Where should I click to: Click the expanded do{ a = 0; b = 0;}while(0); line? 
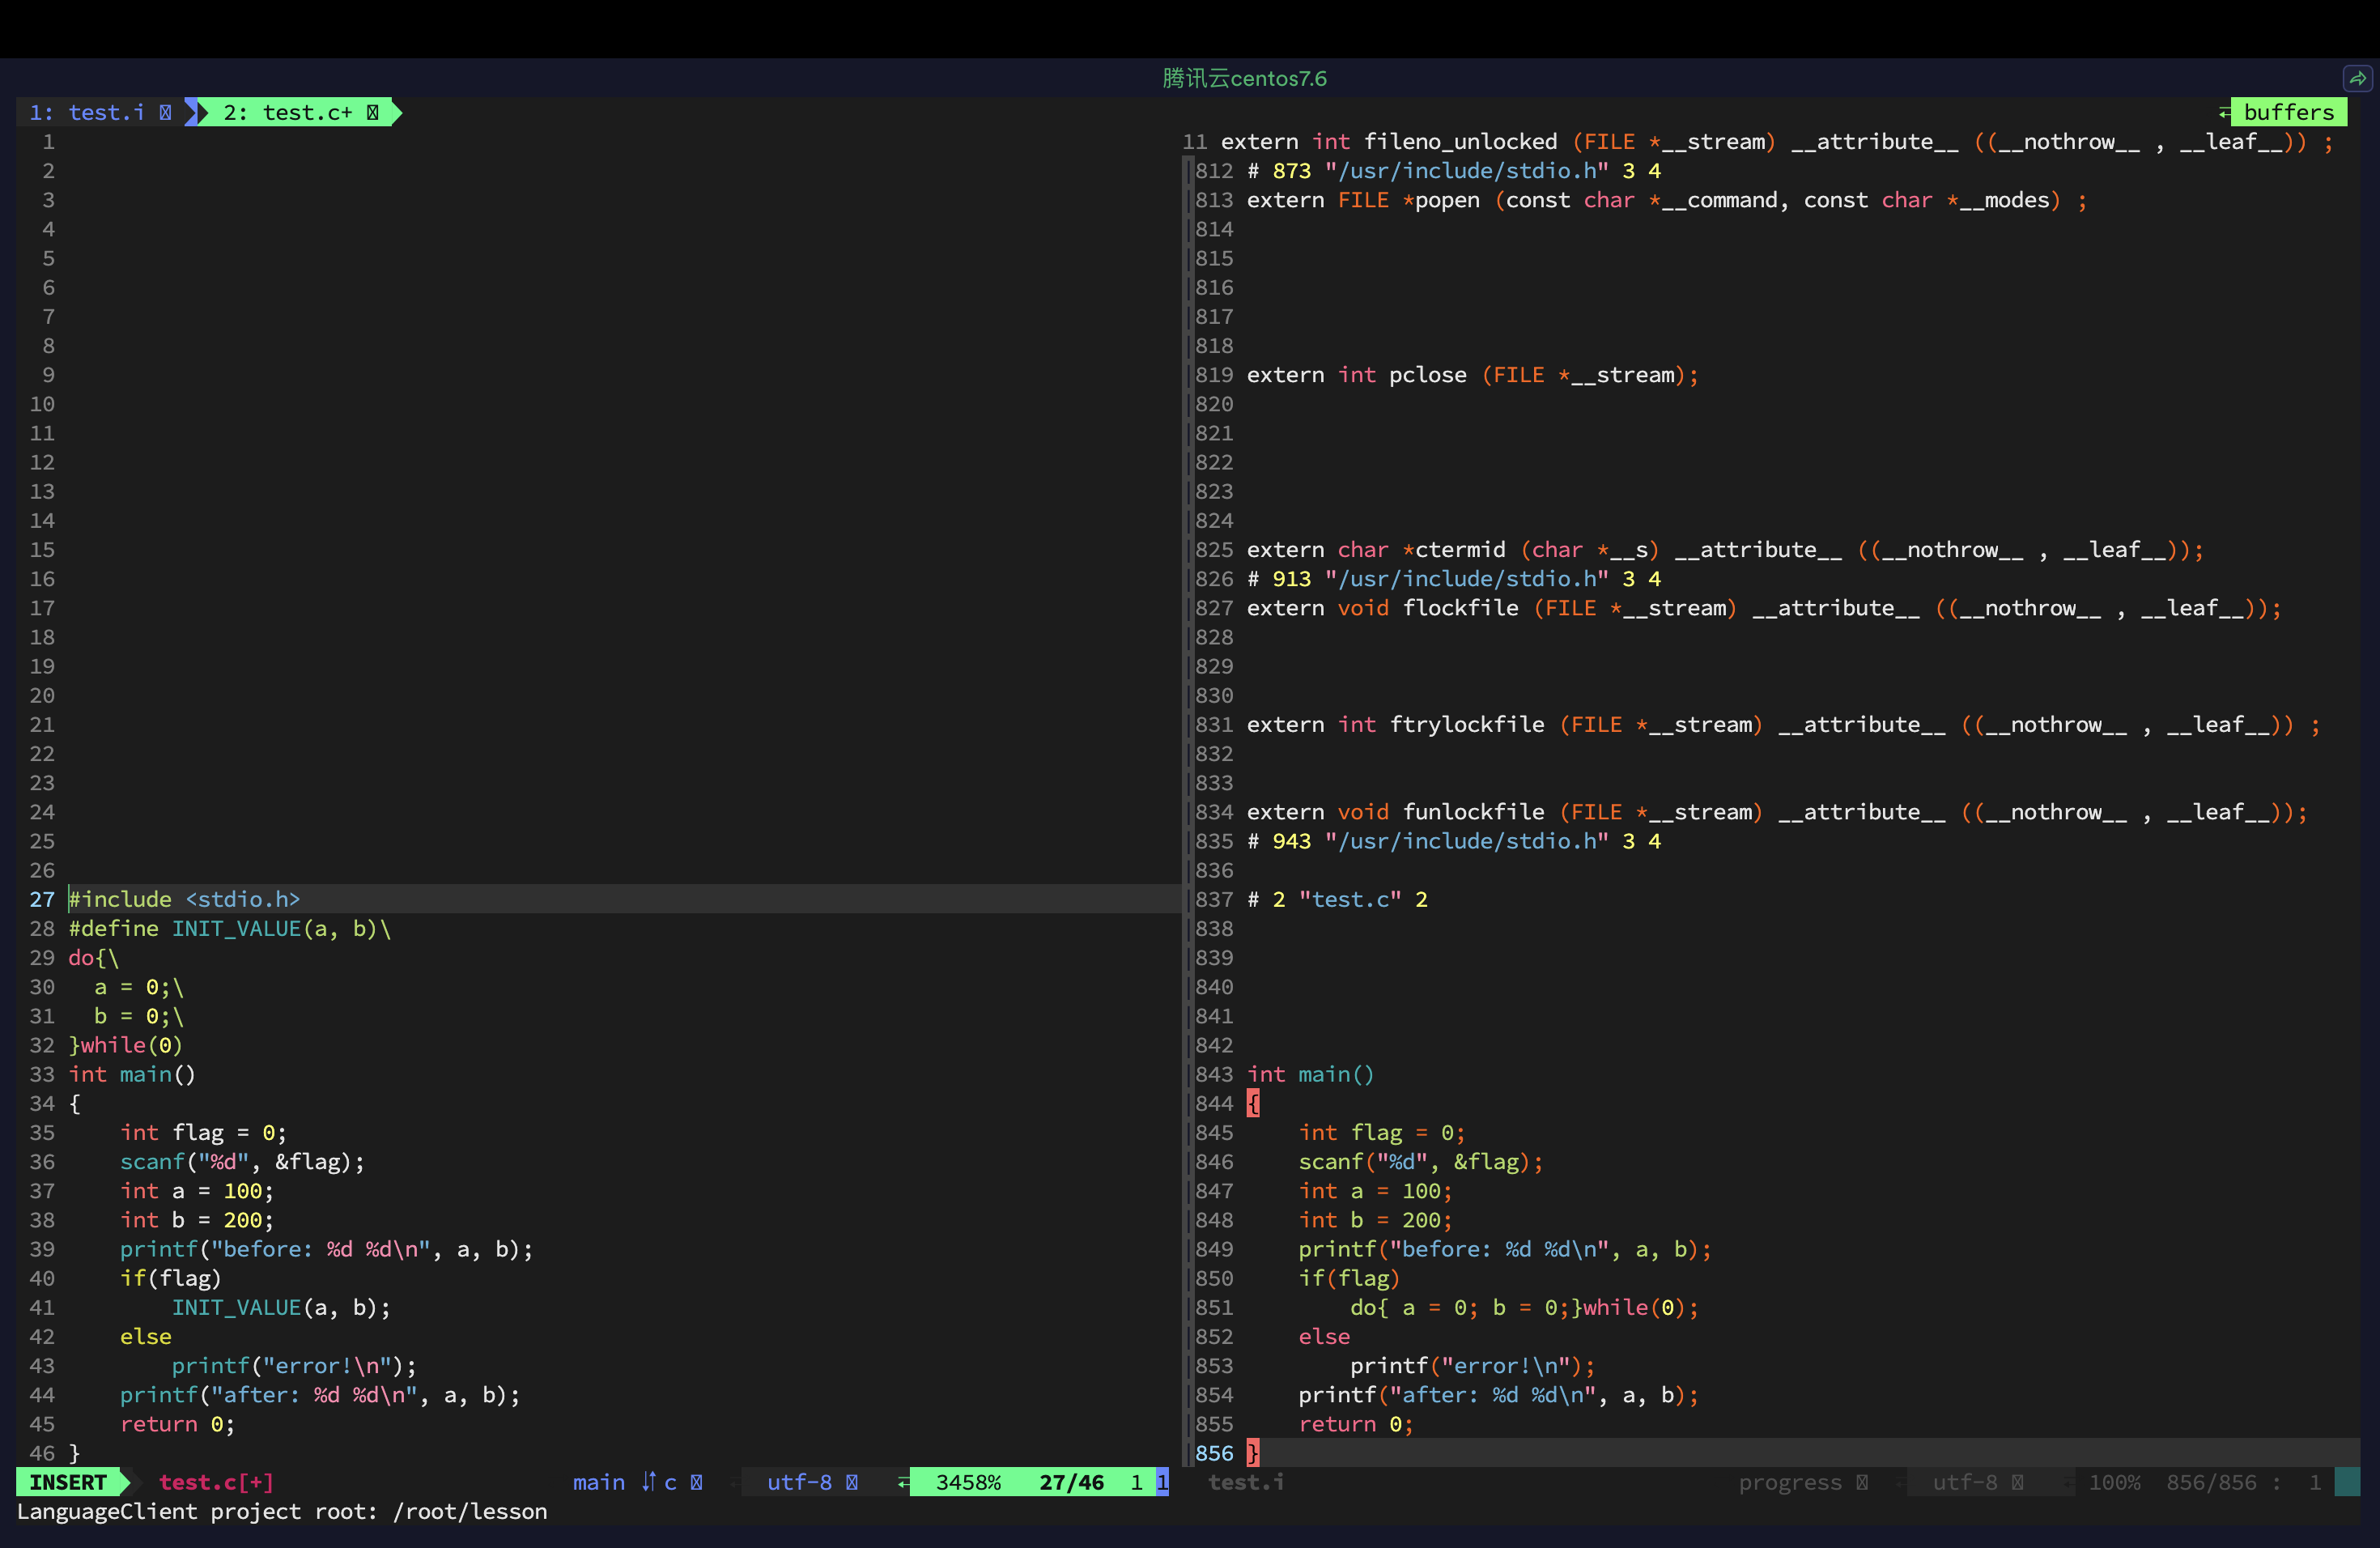(1524, 1307)
